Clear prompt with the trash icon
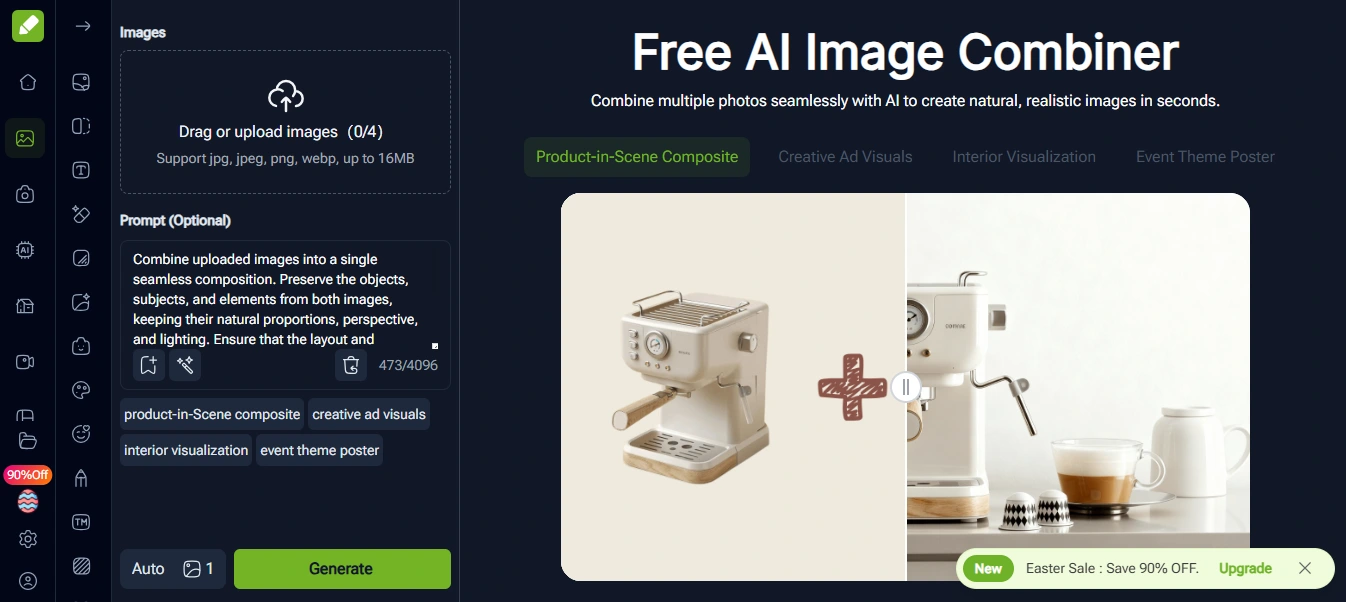 351,365
